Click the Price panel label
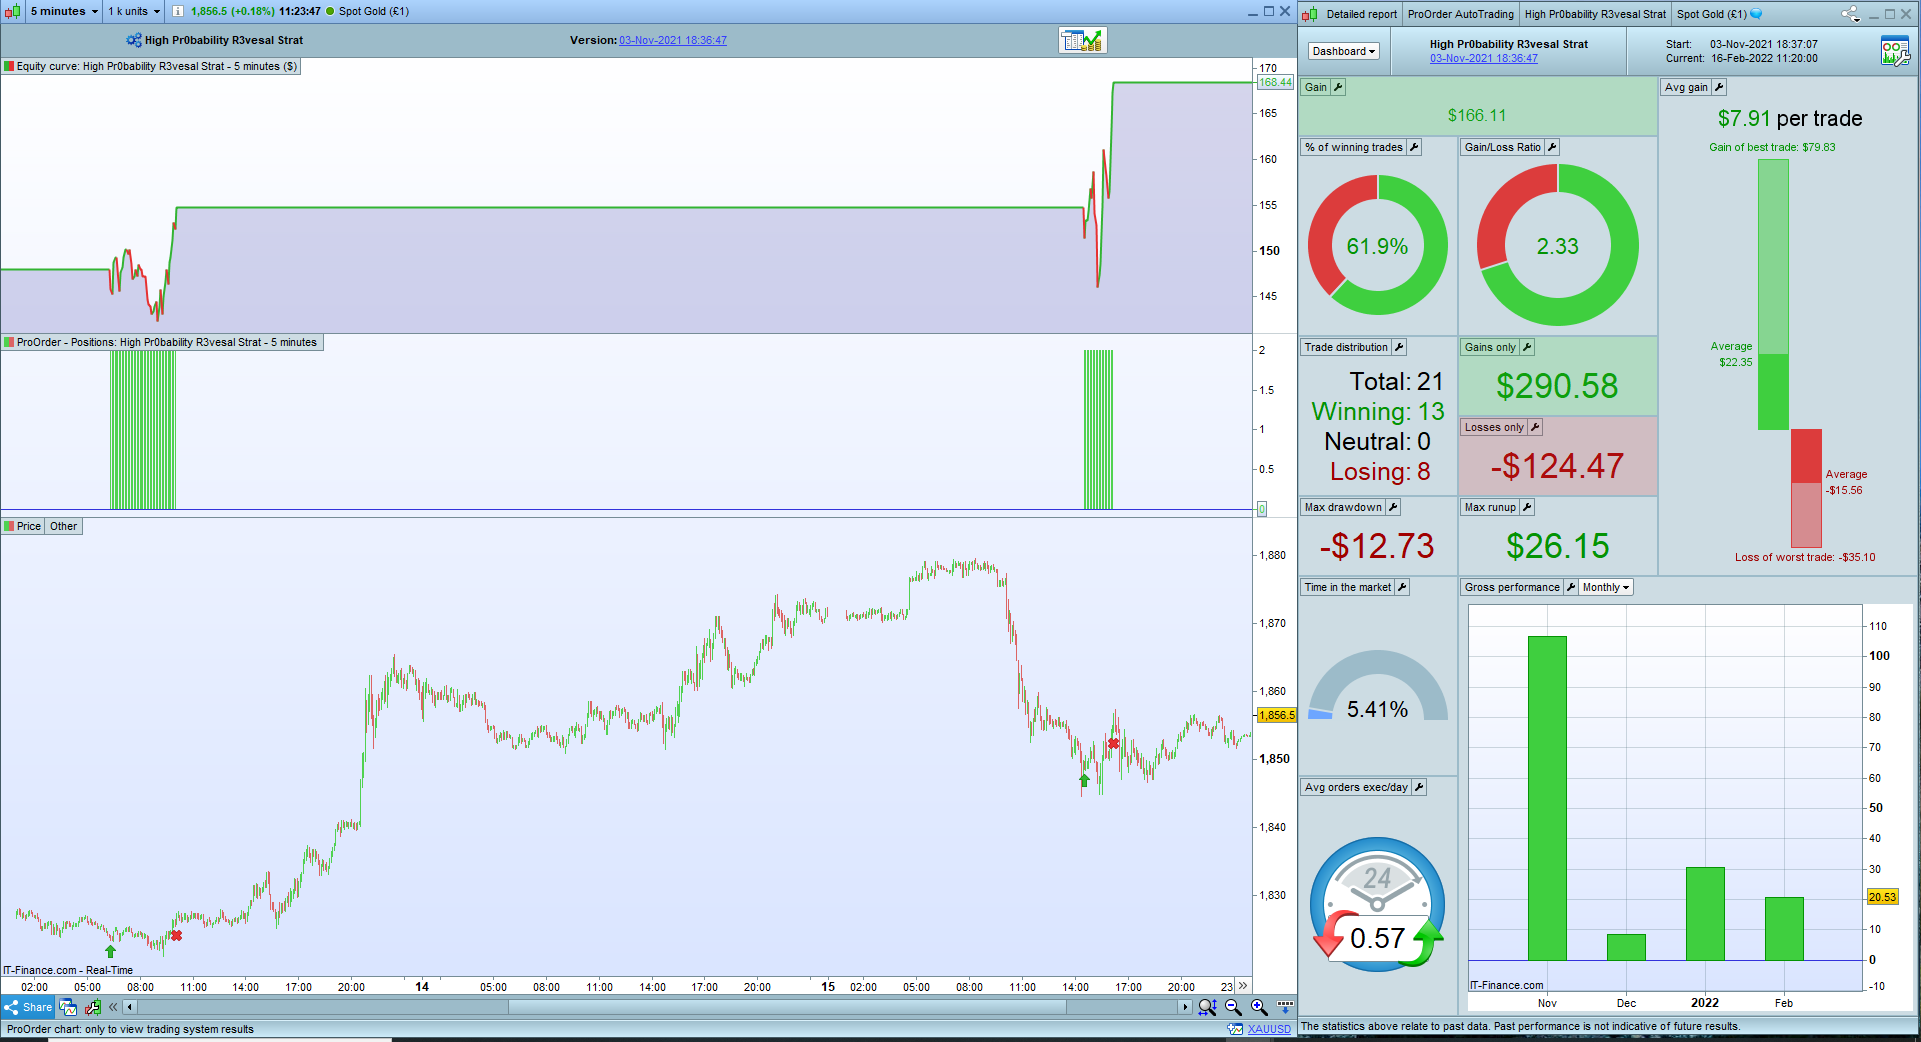The height and width of the screenshot is (1042, 1921). [23, 526]
